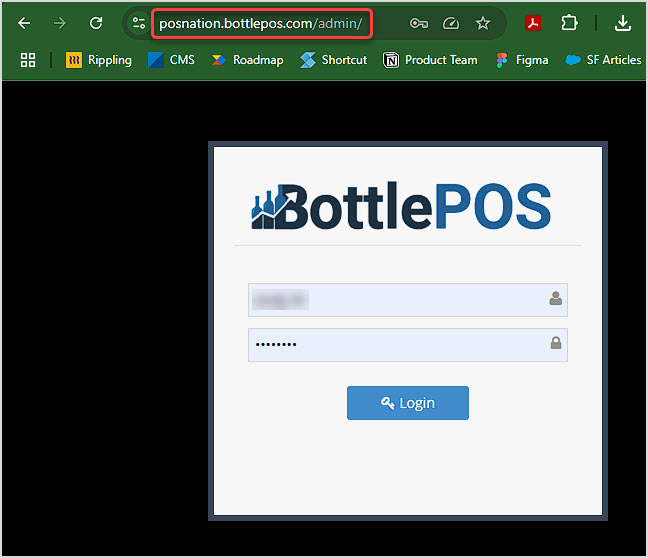Click the address bar URL posnation.bottlepos.com/admin/

[x=261, y=24]
